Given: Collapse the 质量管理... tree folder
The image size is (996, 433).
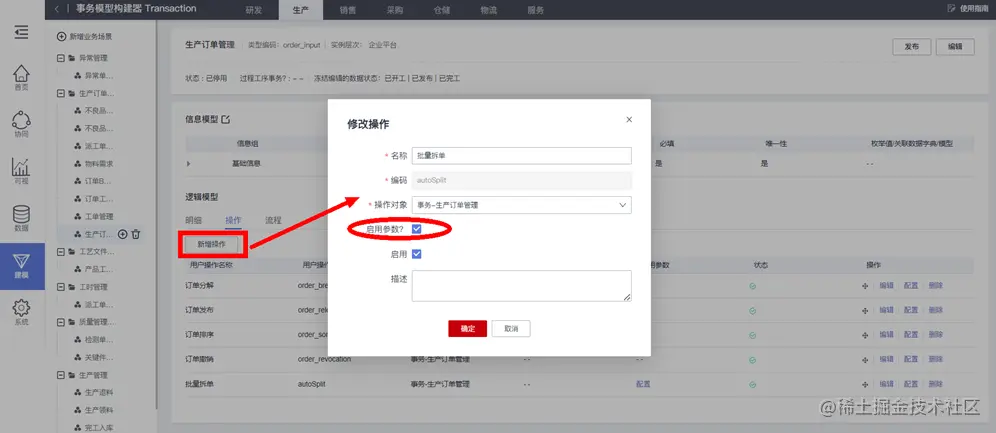Looking at the screenshot, I should 61,322.
